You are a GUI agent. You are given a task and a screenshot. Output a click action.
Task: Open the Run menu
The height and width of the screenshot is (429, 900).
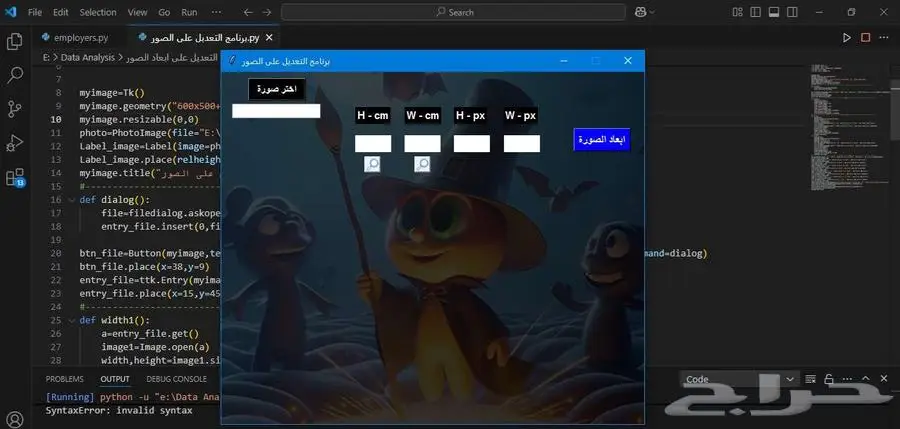pyautogui.click(x=189, y=12)
